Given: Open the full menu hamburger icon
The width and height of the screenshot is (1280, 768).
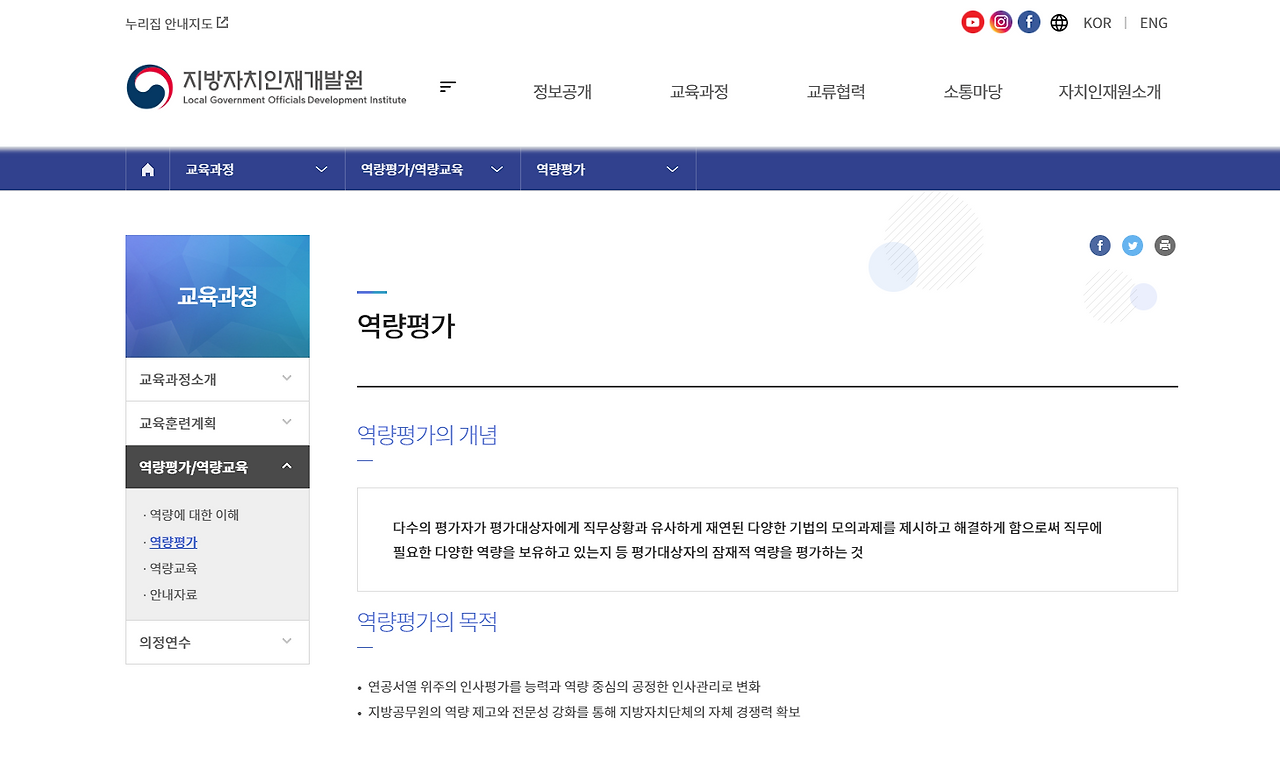Looking at the screenshot, I should 447,86.
